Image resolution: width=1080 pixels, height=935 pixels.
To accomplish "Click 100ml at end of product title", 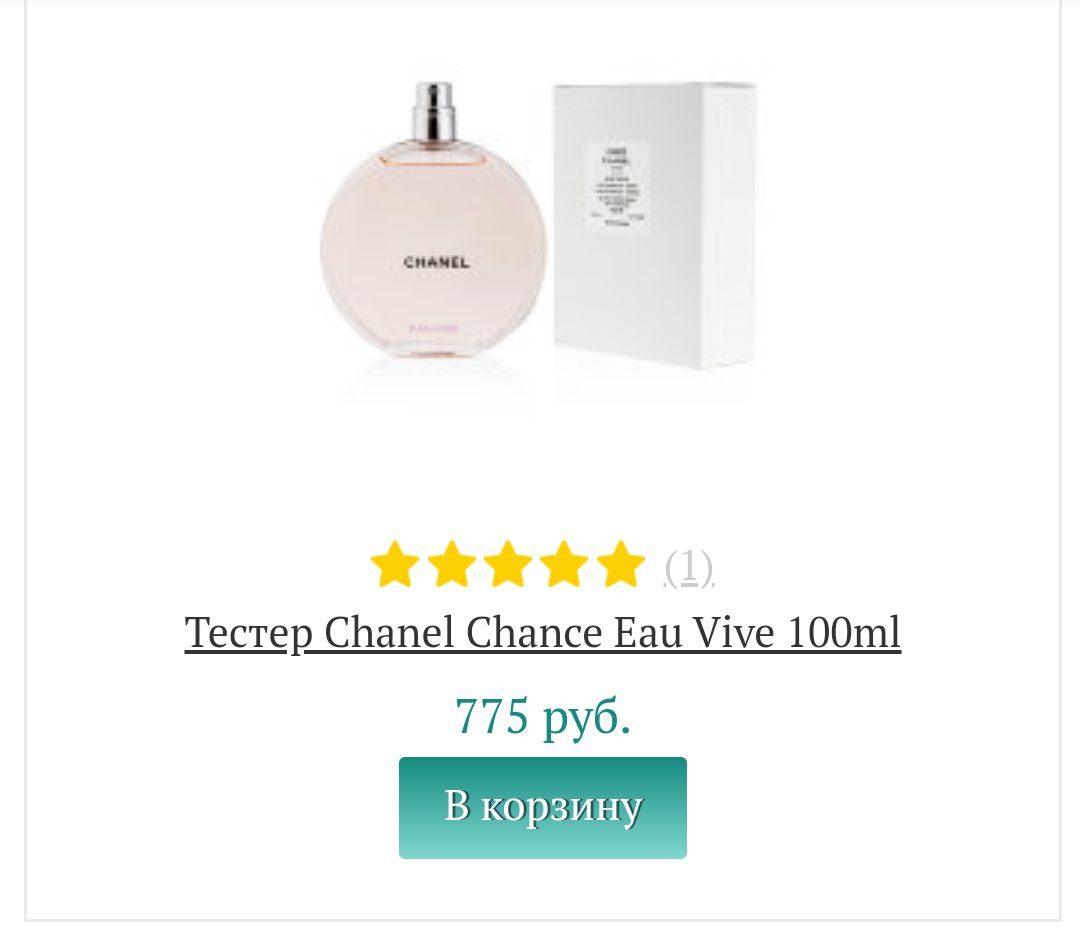I will pyautogui.click(x=843, y=632).
